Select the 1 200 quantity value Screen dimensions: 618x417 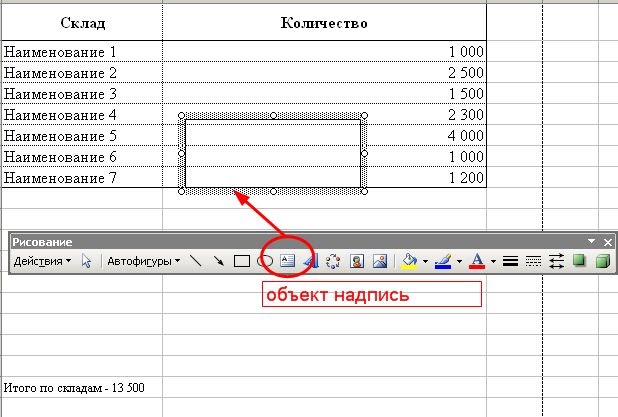[466, 177]
